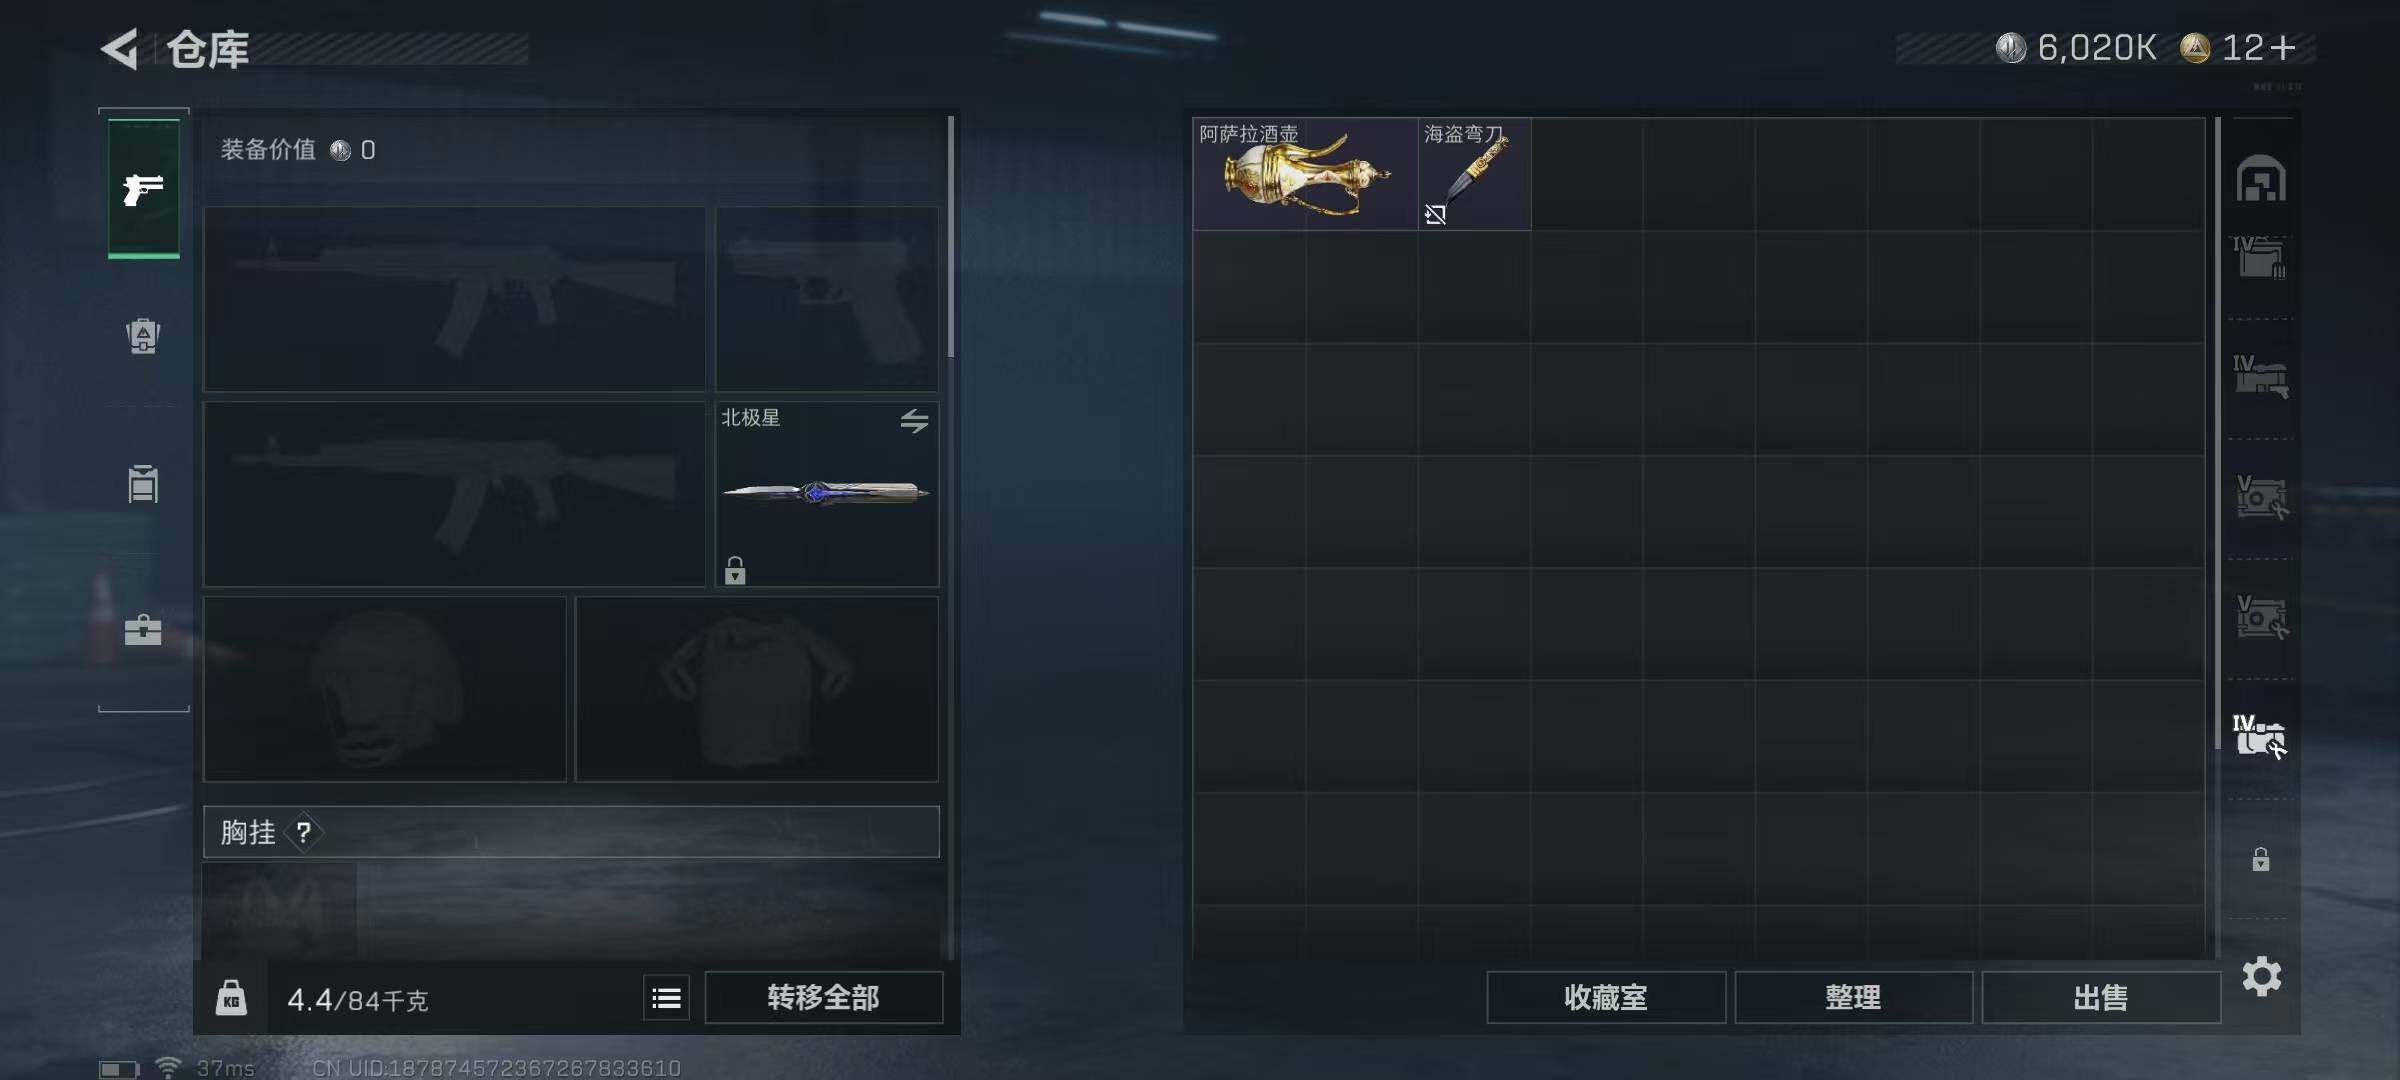The image size is (2400, 1080).
Task: Click the locked storage expansion slot
Action: point(2261,859)
